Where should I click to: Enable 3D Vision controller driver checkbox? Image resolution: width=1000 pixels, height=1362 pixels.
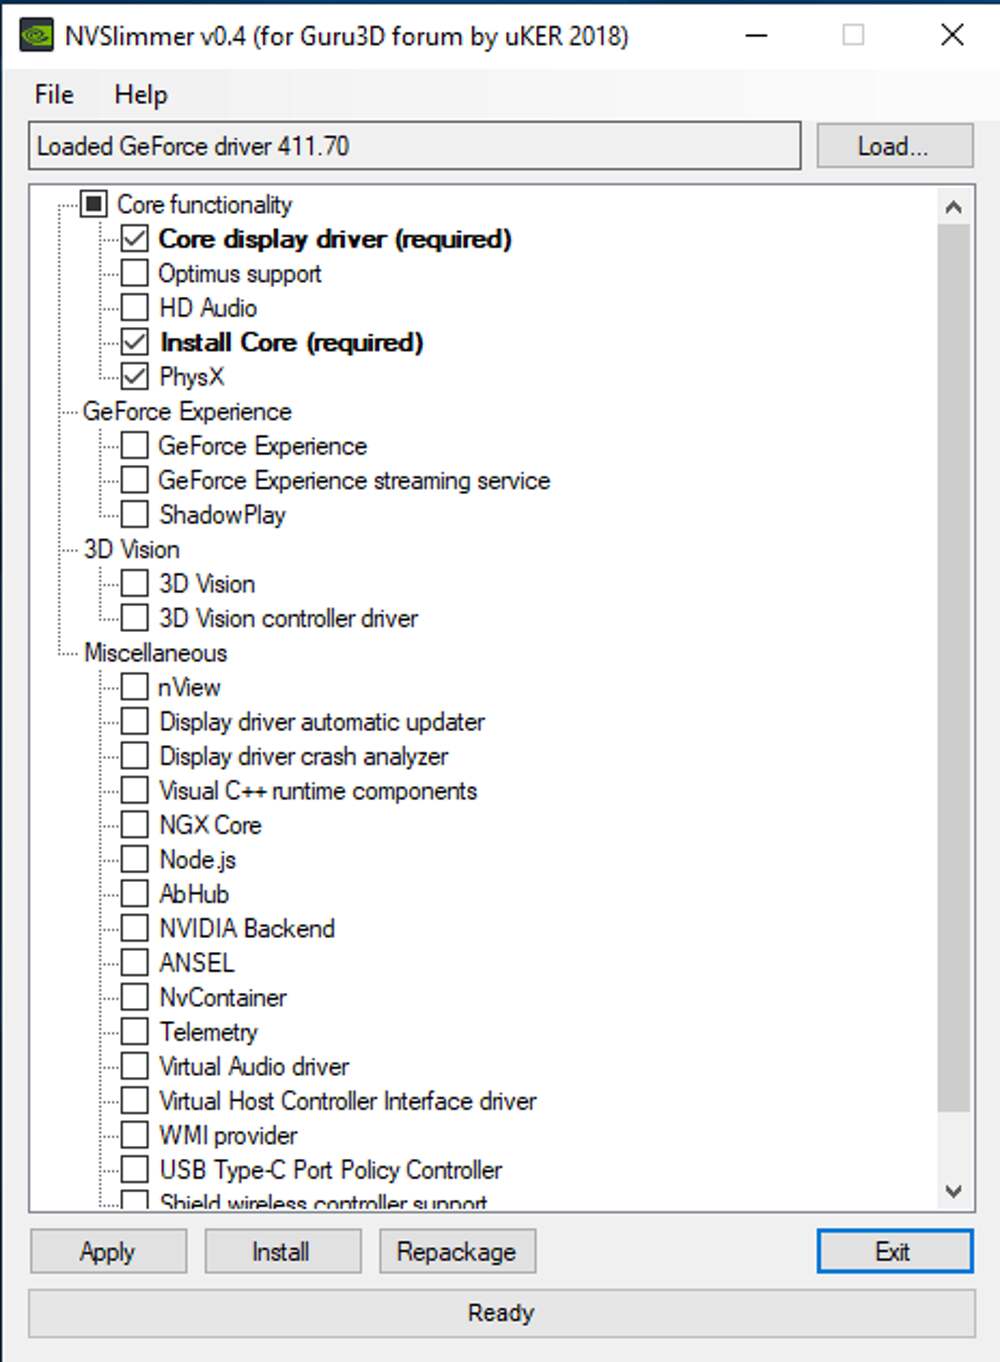tap(135, 618)
